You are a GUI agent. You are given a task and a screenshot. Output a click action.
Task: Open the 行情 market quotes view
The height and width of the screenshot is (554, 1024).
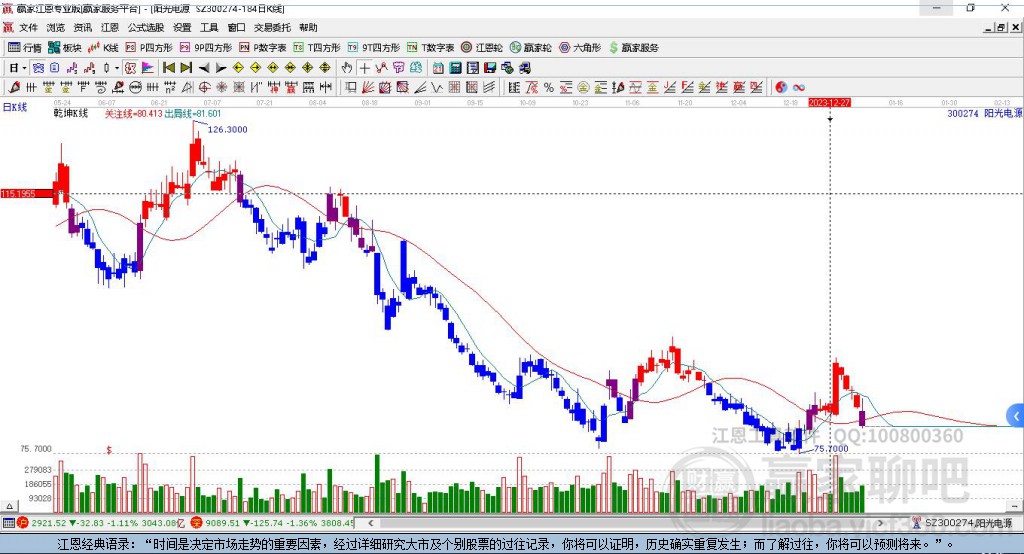point(24,48)
